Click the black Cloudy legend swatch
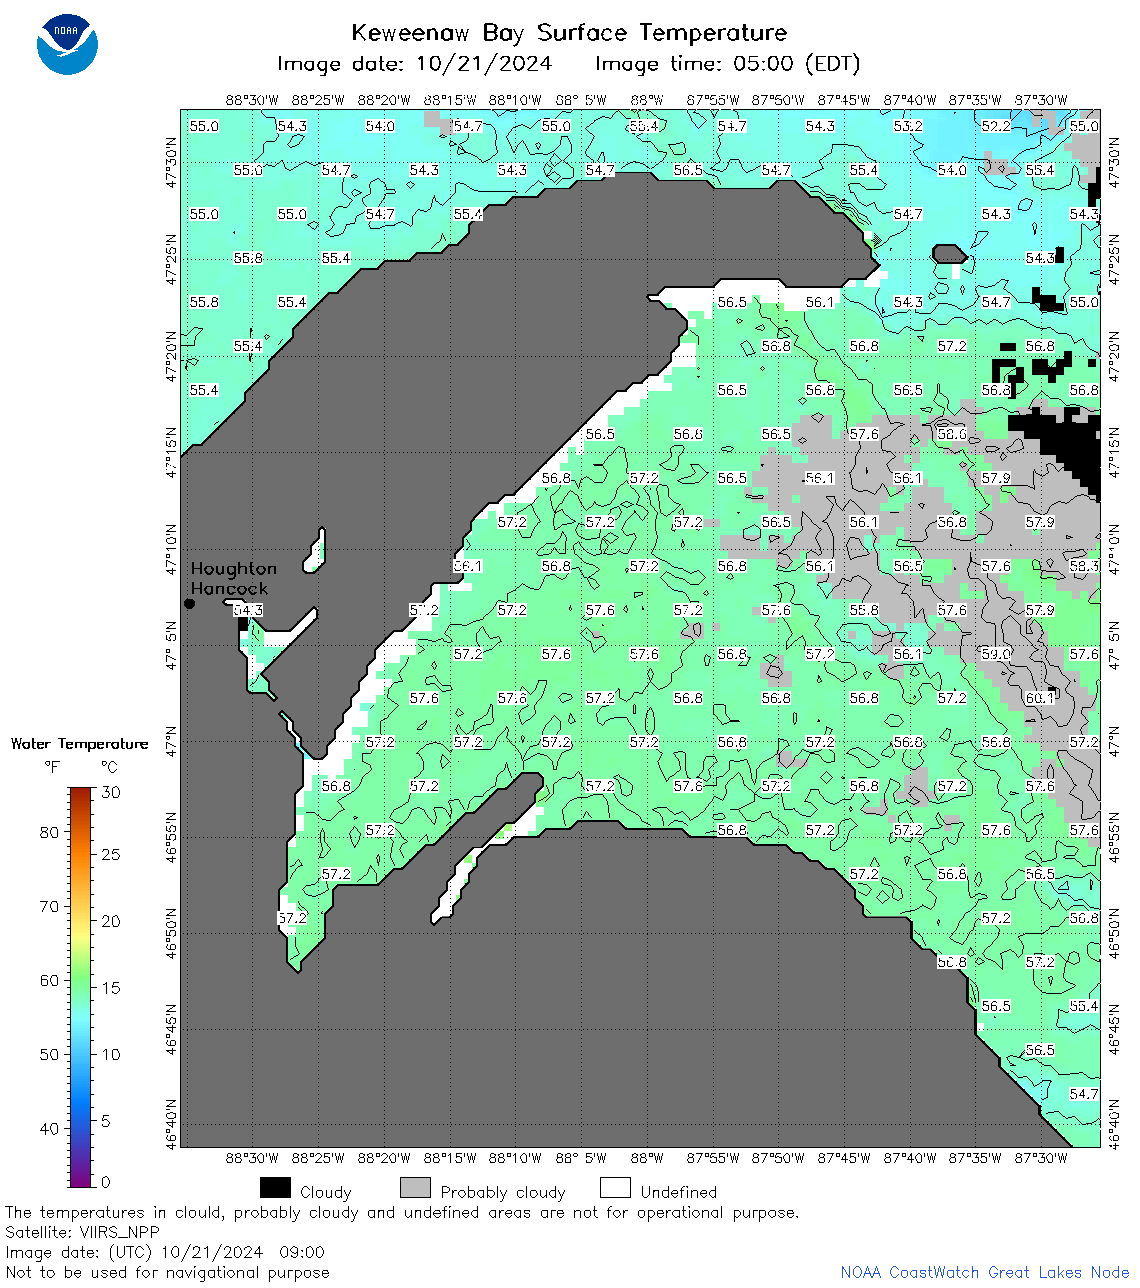The image size is (1140, 1288). tap(275, 1188)
